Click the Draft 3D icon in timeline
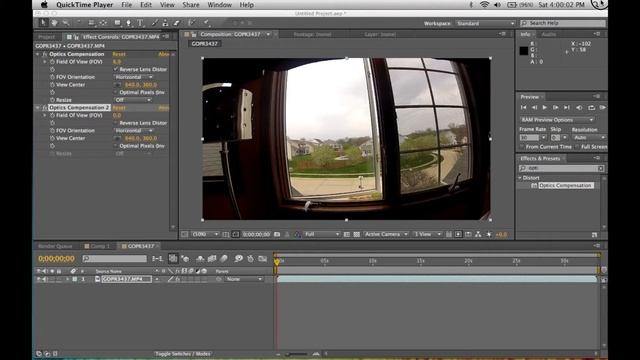The height and width of the screenshot is (360, 640). point(185,258)
